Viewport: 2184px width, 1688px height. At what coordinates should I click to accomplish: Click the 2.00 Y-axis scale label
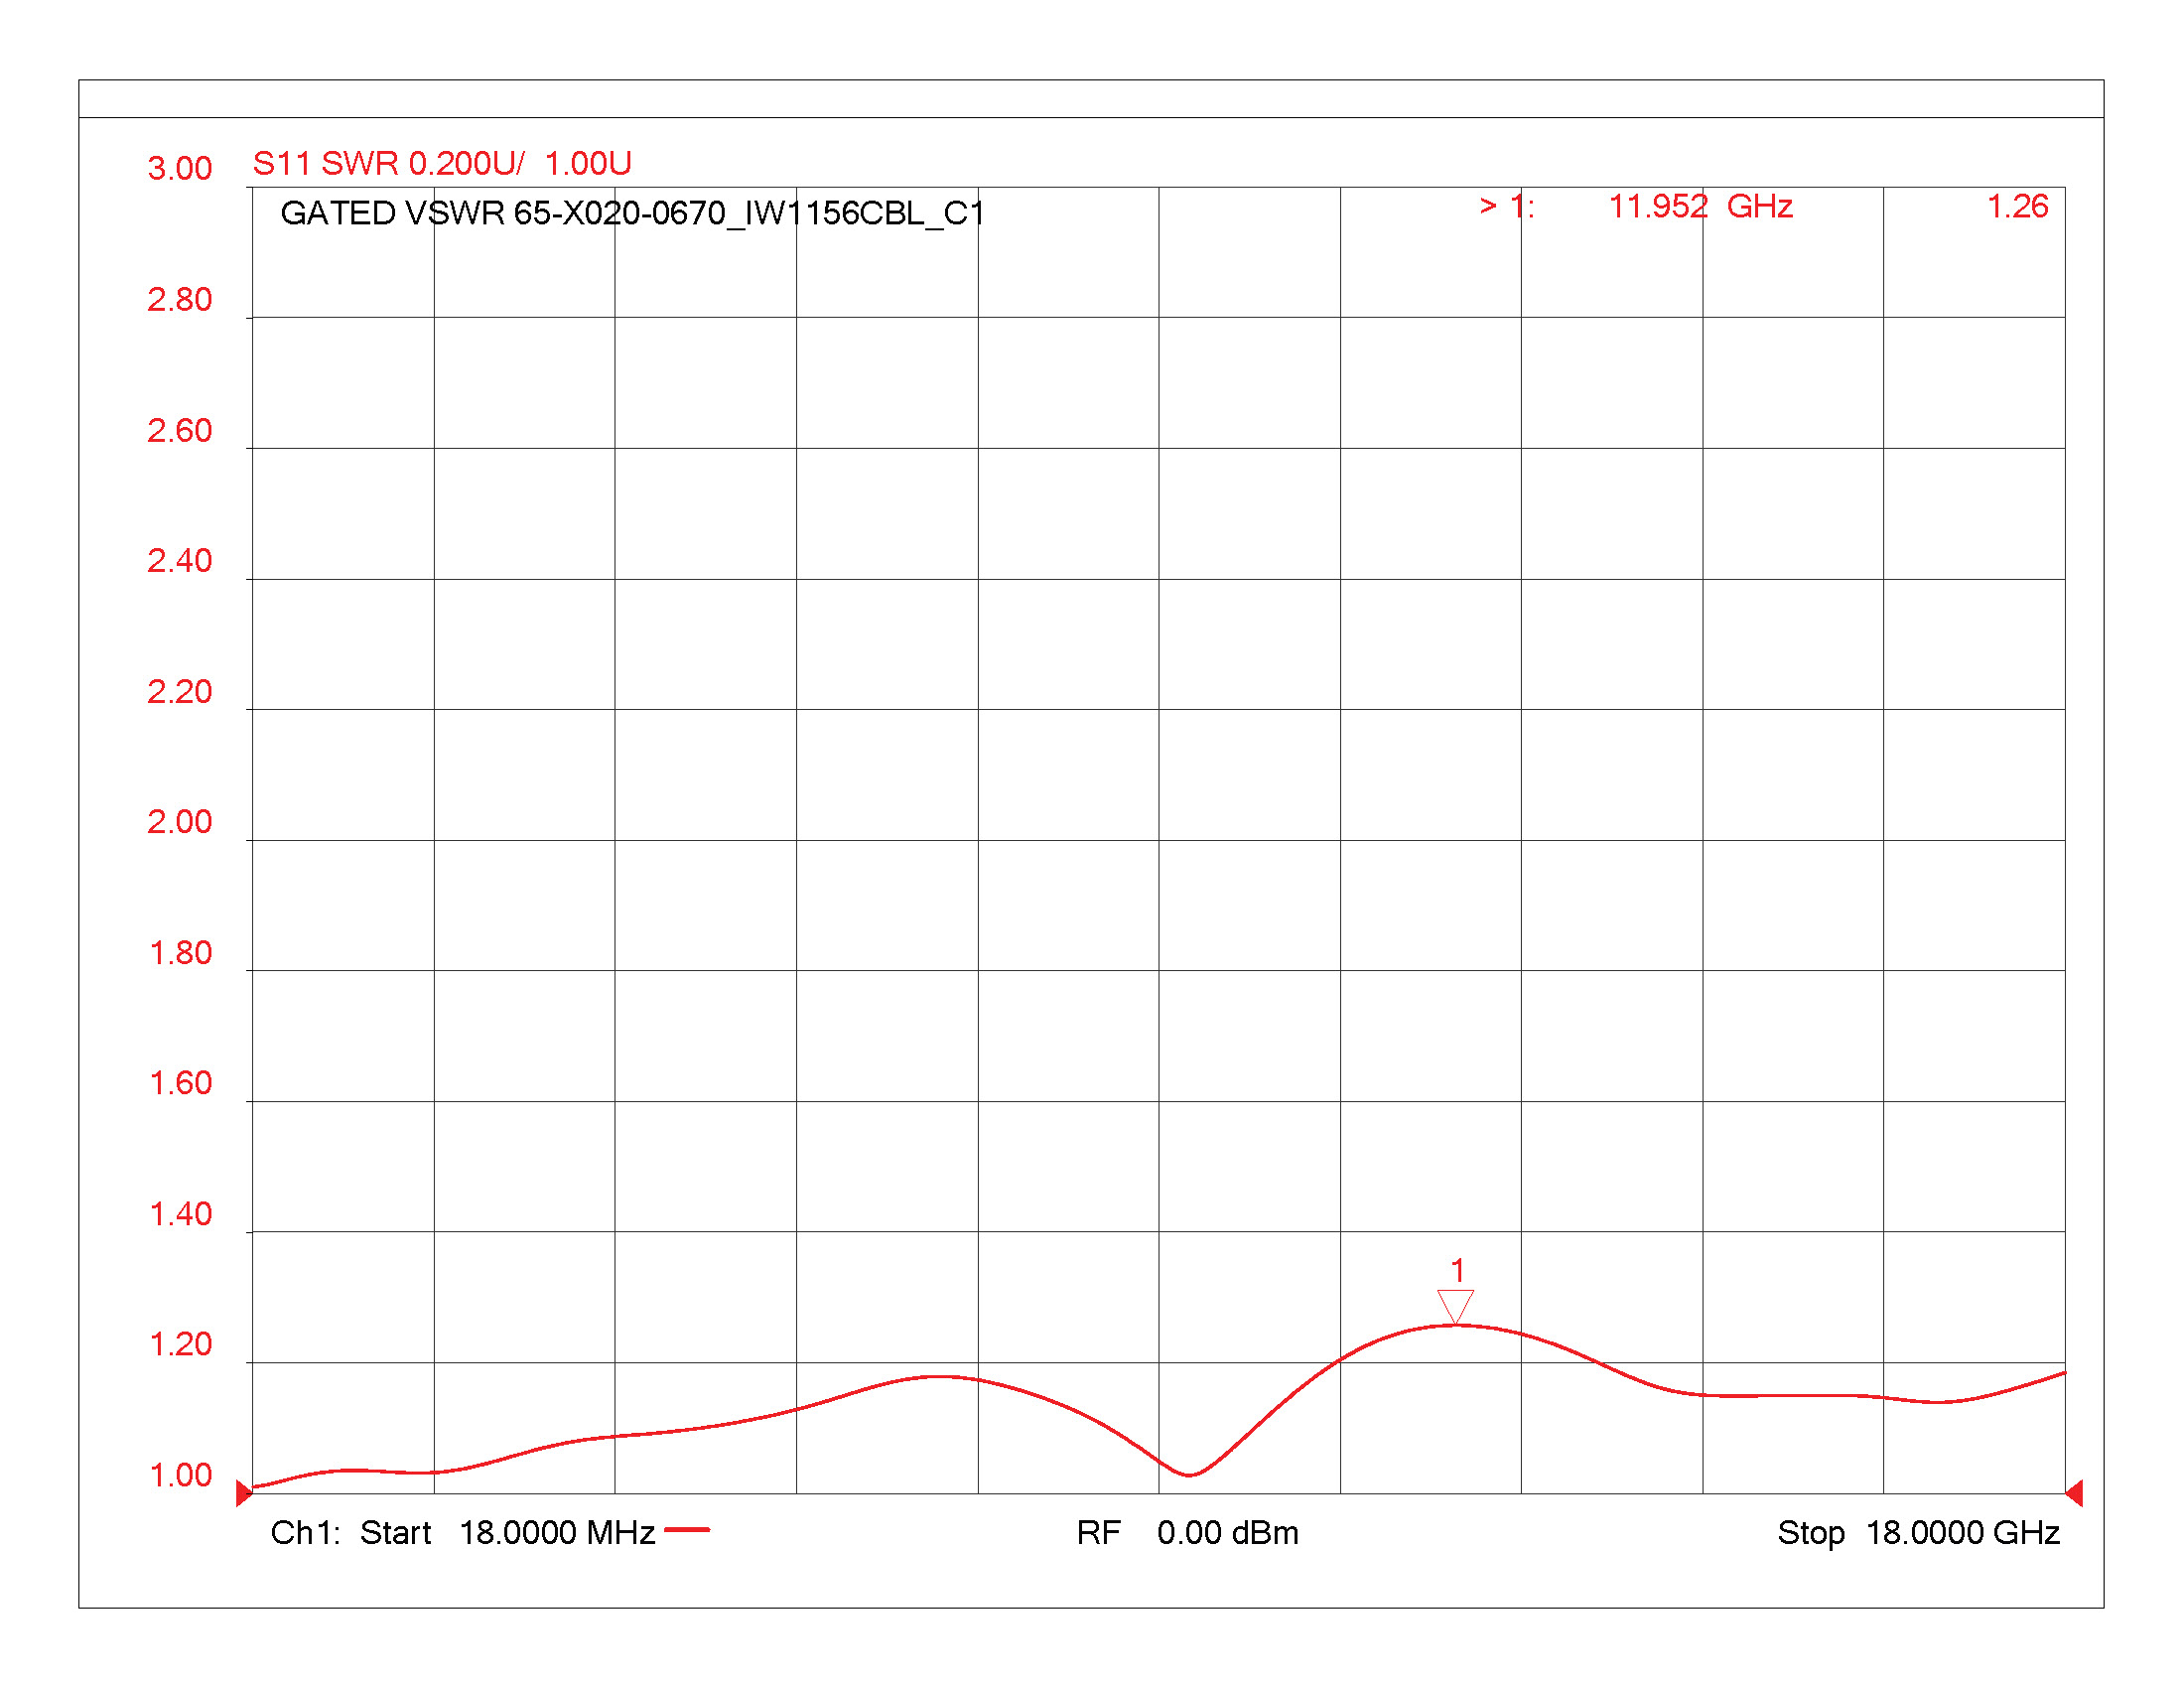180,822
